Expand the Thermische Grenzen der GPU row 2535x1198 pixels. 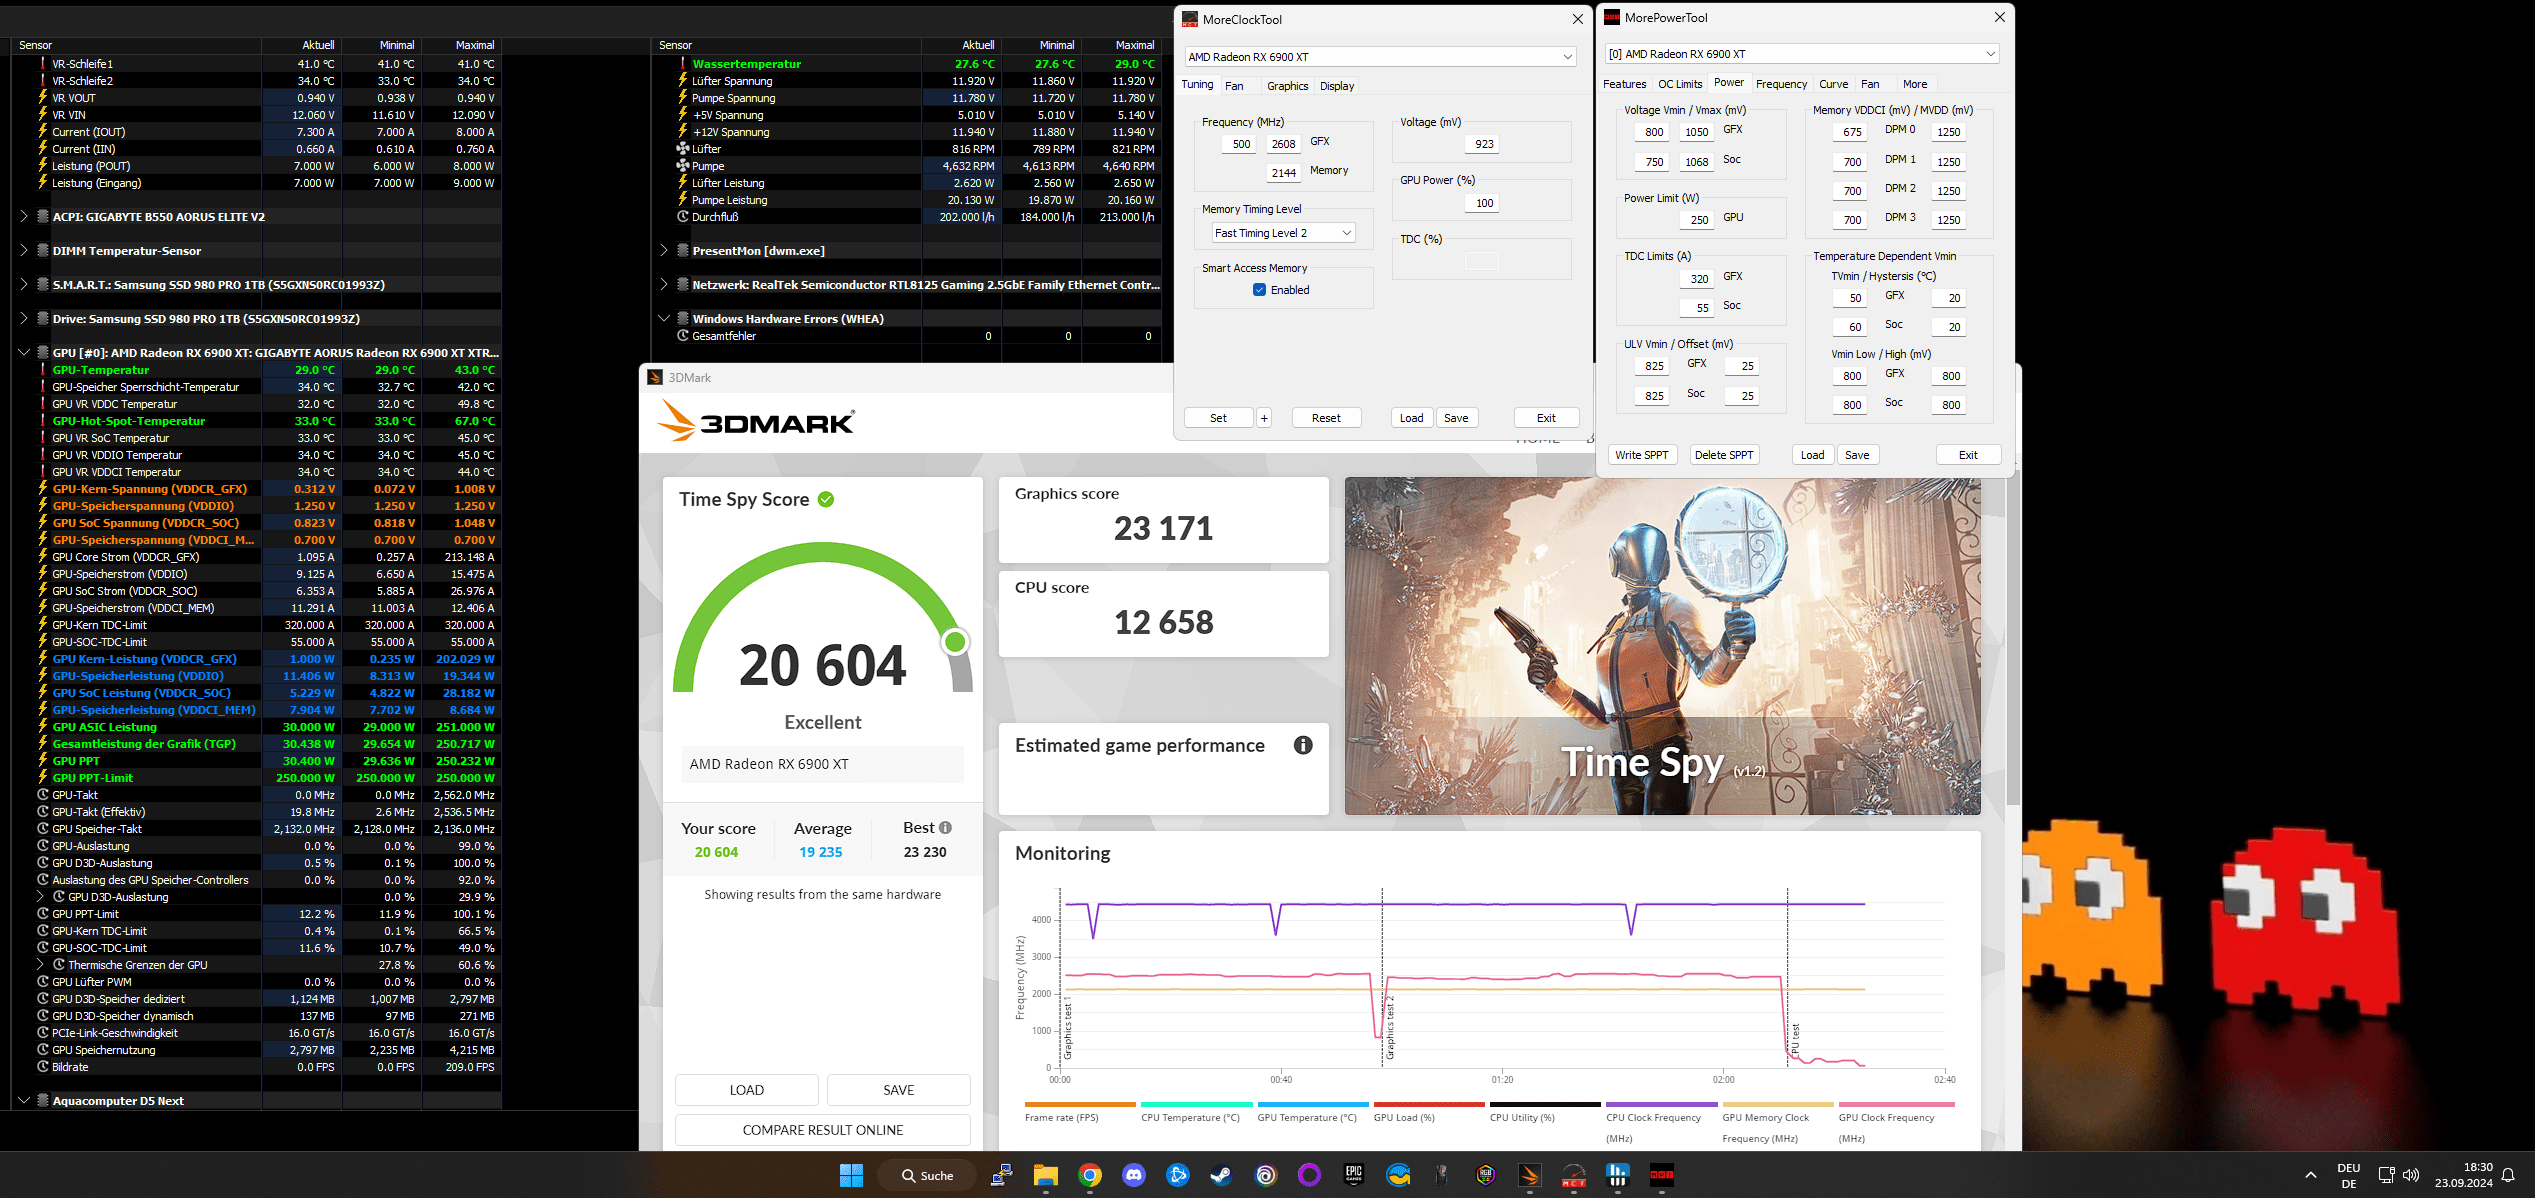(x=40, y=965)
